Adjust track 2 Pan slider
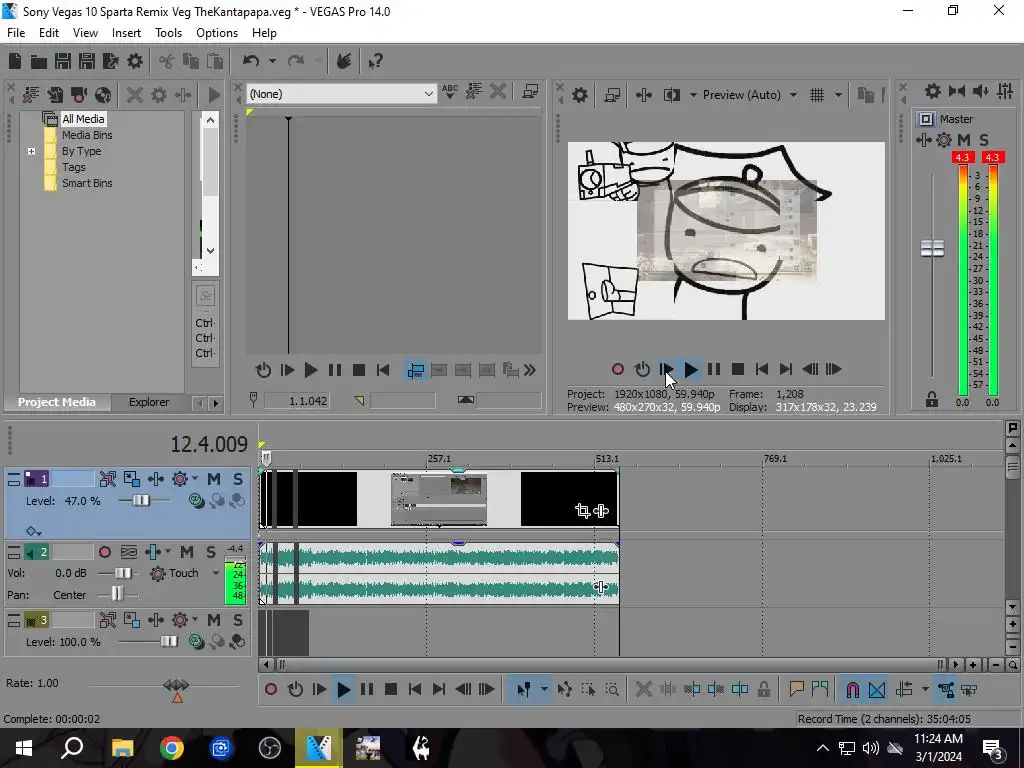The width and height of the screenshot is (1024, 768). pos(117,594)
